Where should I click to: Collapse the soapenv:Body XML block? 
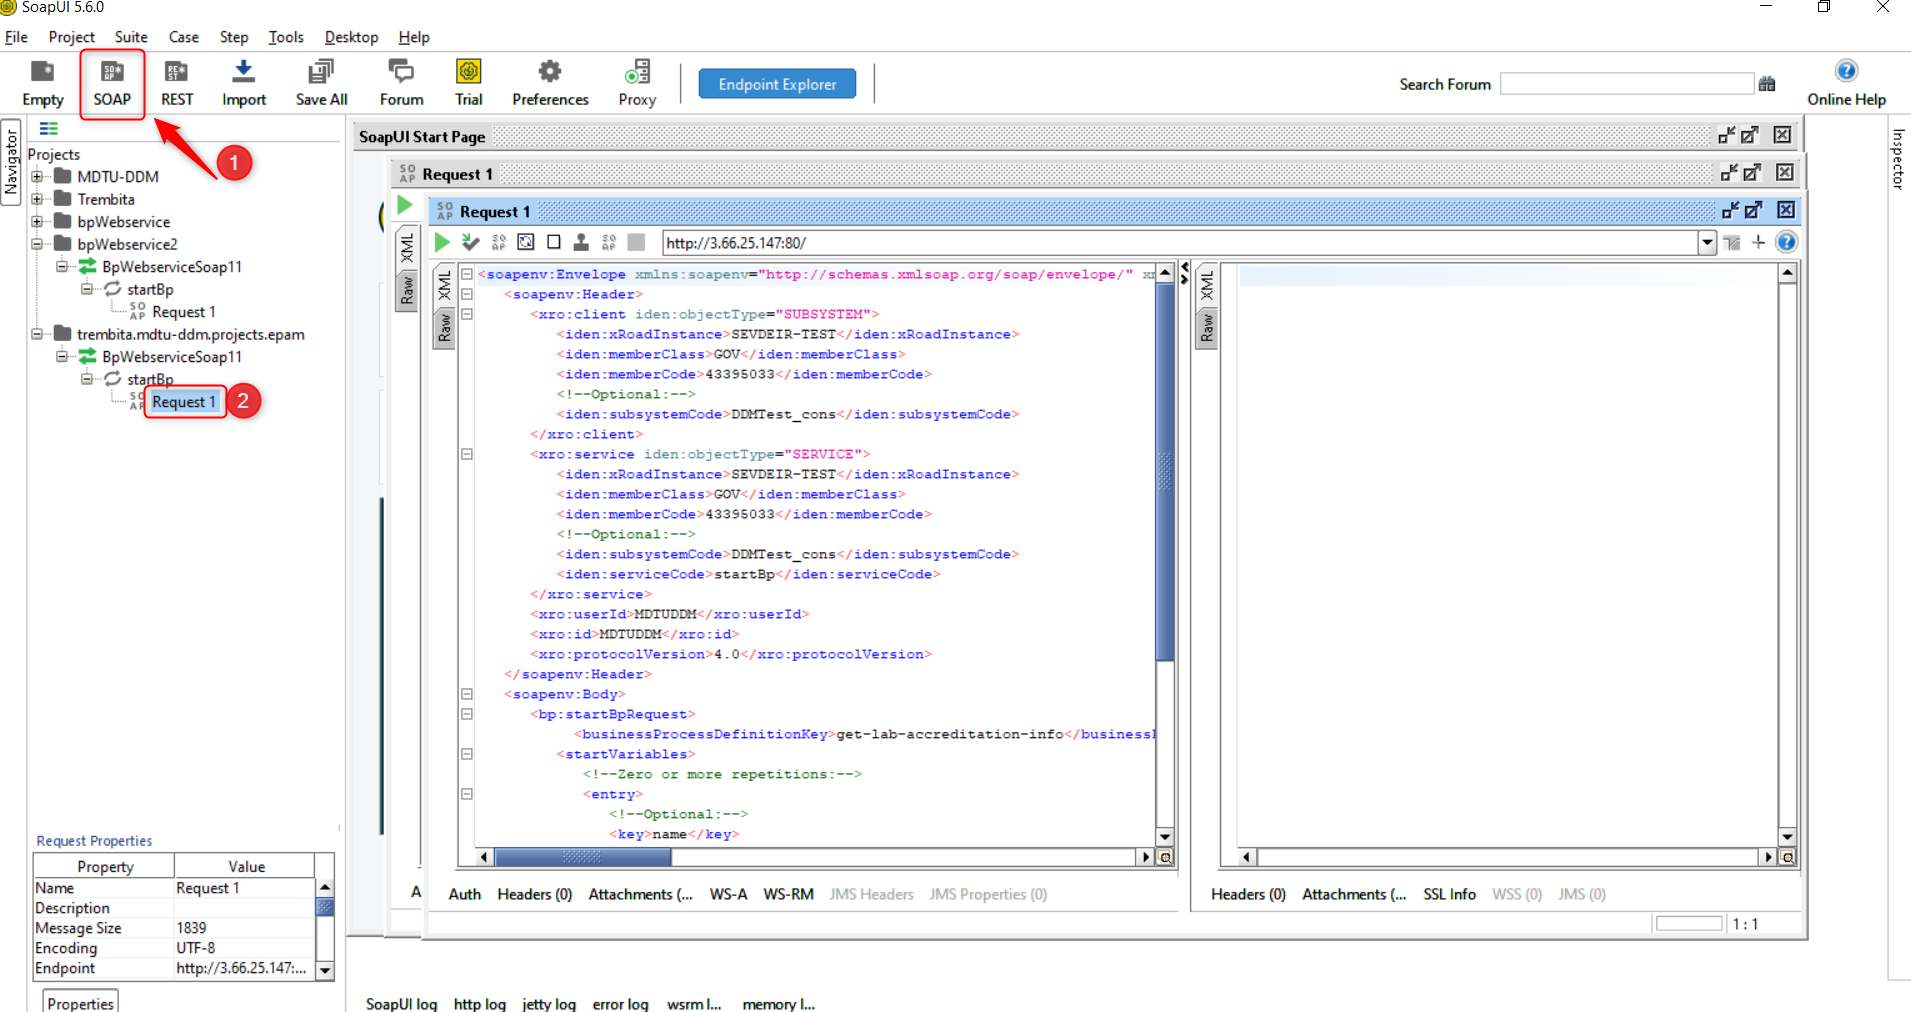(466, 694)
